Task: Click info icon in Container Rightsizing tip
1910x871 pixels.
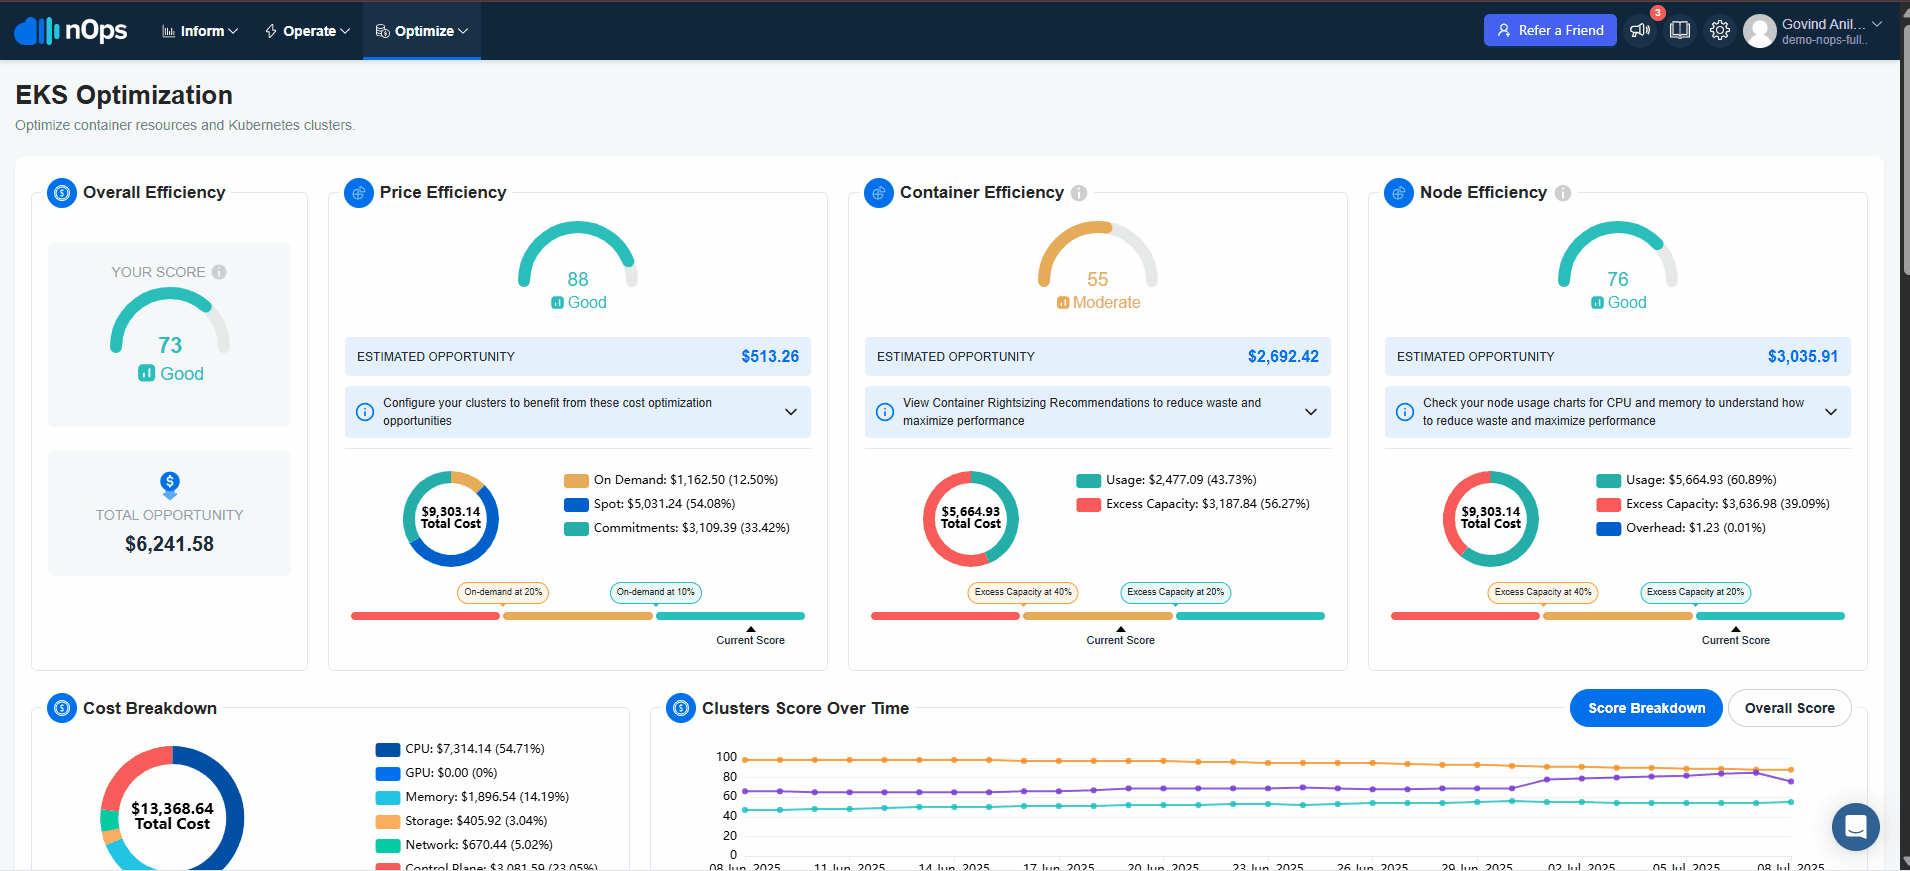Action: pyautogui.click(x=885, y=412)
